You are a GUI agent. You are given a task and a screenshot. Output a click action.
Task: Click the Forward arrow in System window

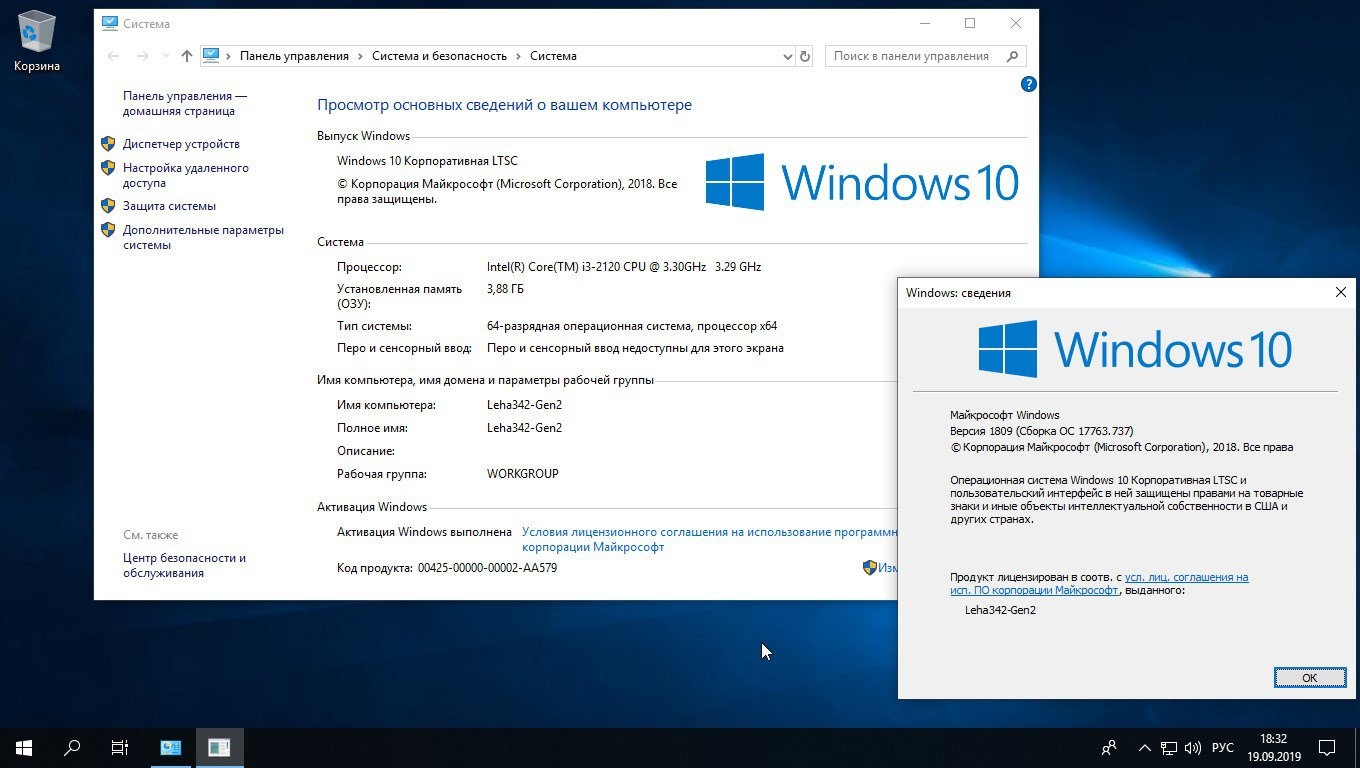143,56
